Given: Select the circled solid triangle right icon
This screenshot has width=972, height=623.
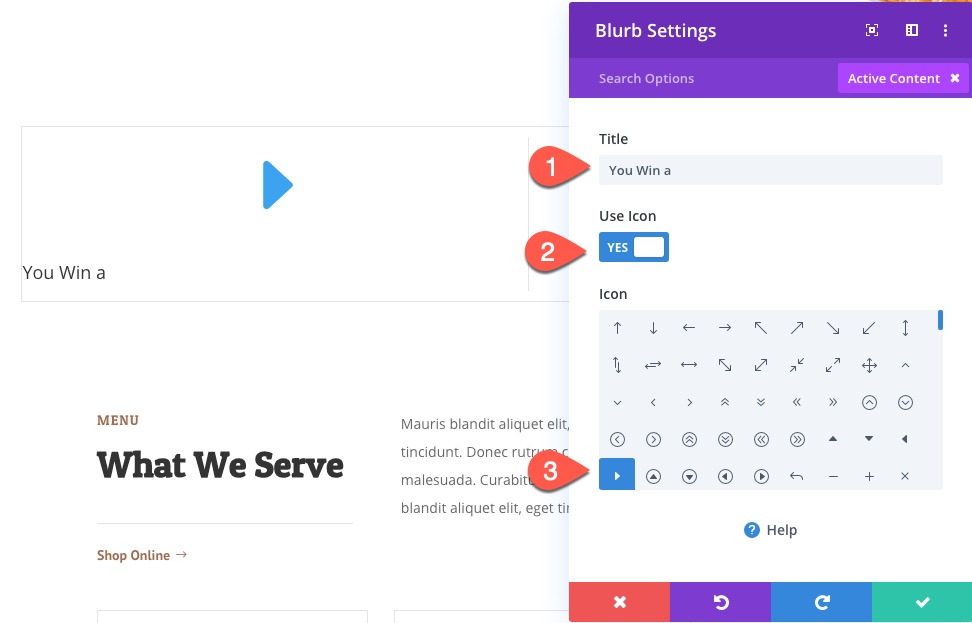Looking at the screenshot, I should click(761, 477).
